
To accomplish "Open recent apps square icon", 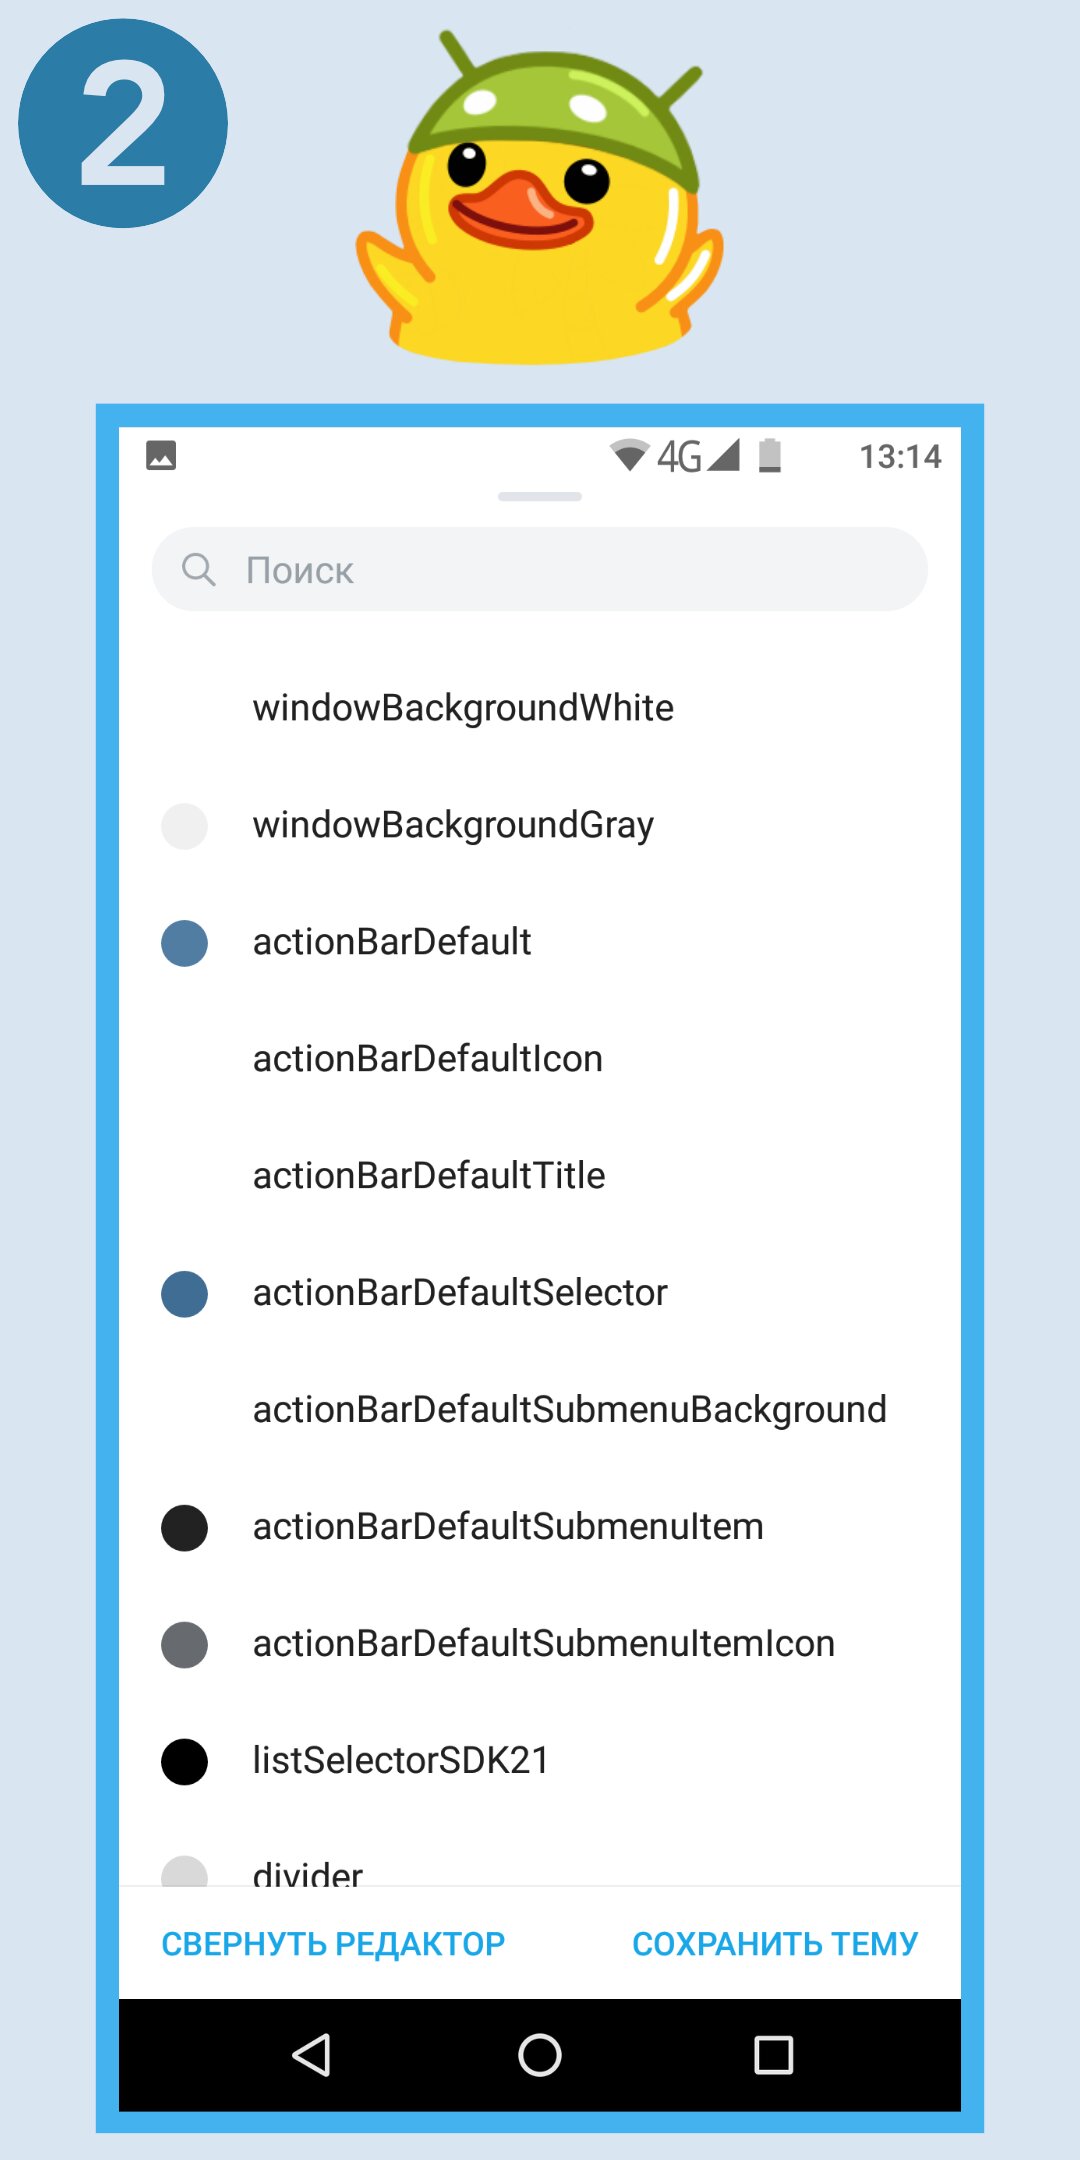I will coord(773,2055).
